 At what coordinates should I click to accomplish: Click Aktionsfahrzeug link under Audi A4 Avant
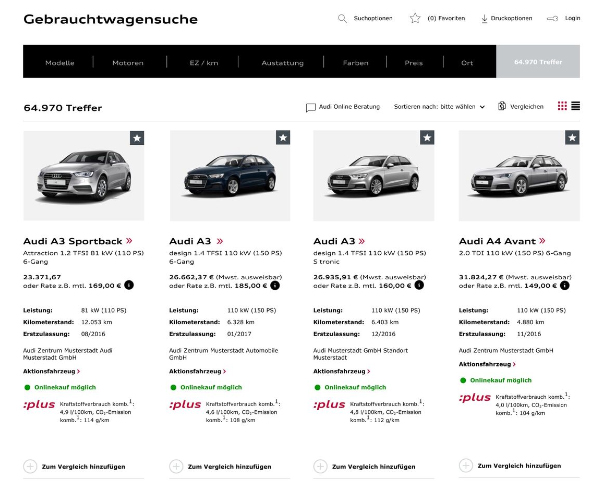click(x=487, y=364)
